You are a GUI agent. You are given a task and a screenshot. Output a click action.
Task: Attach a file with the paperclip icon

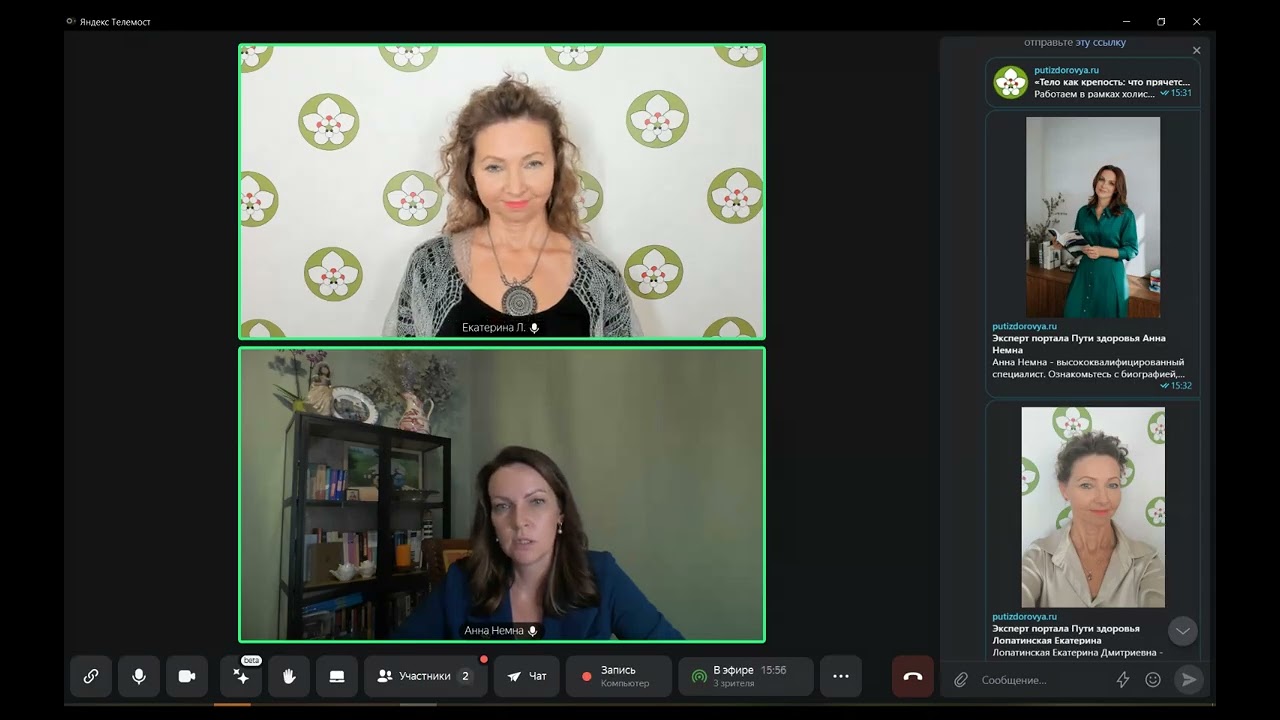961,680
